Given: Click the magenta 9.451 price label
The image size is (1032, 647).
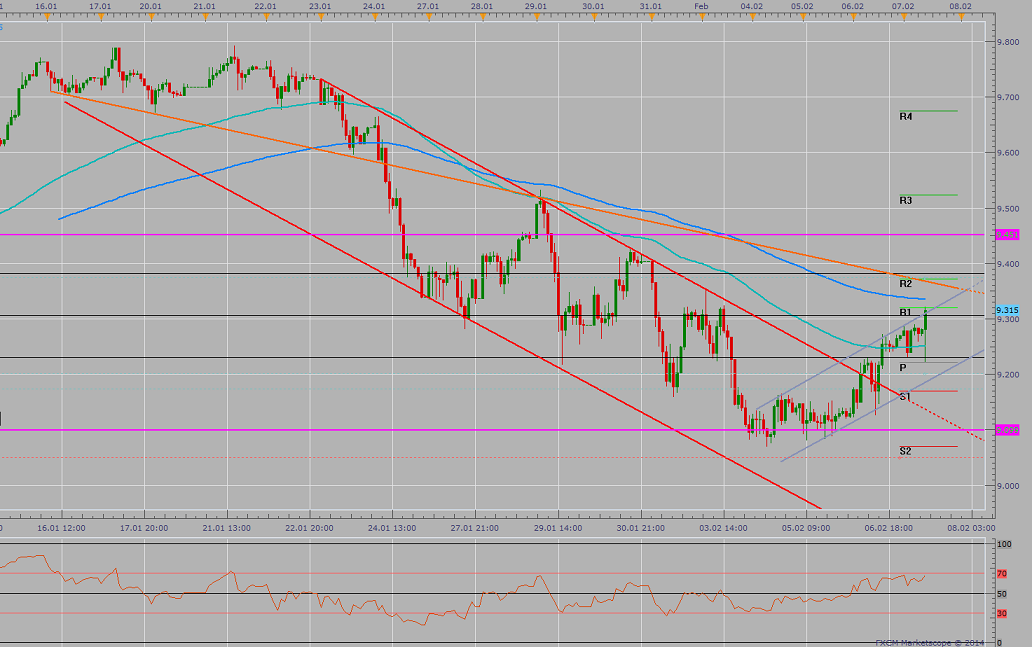Looking at the screenshot, I should 1009,234.
